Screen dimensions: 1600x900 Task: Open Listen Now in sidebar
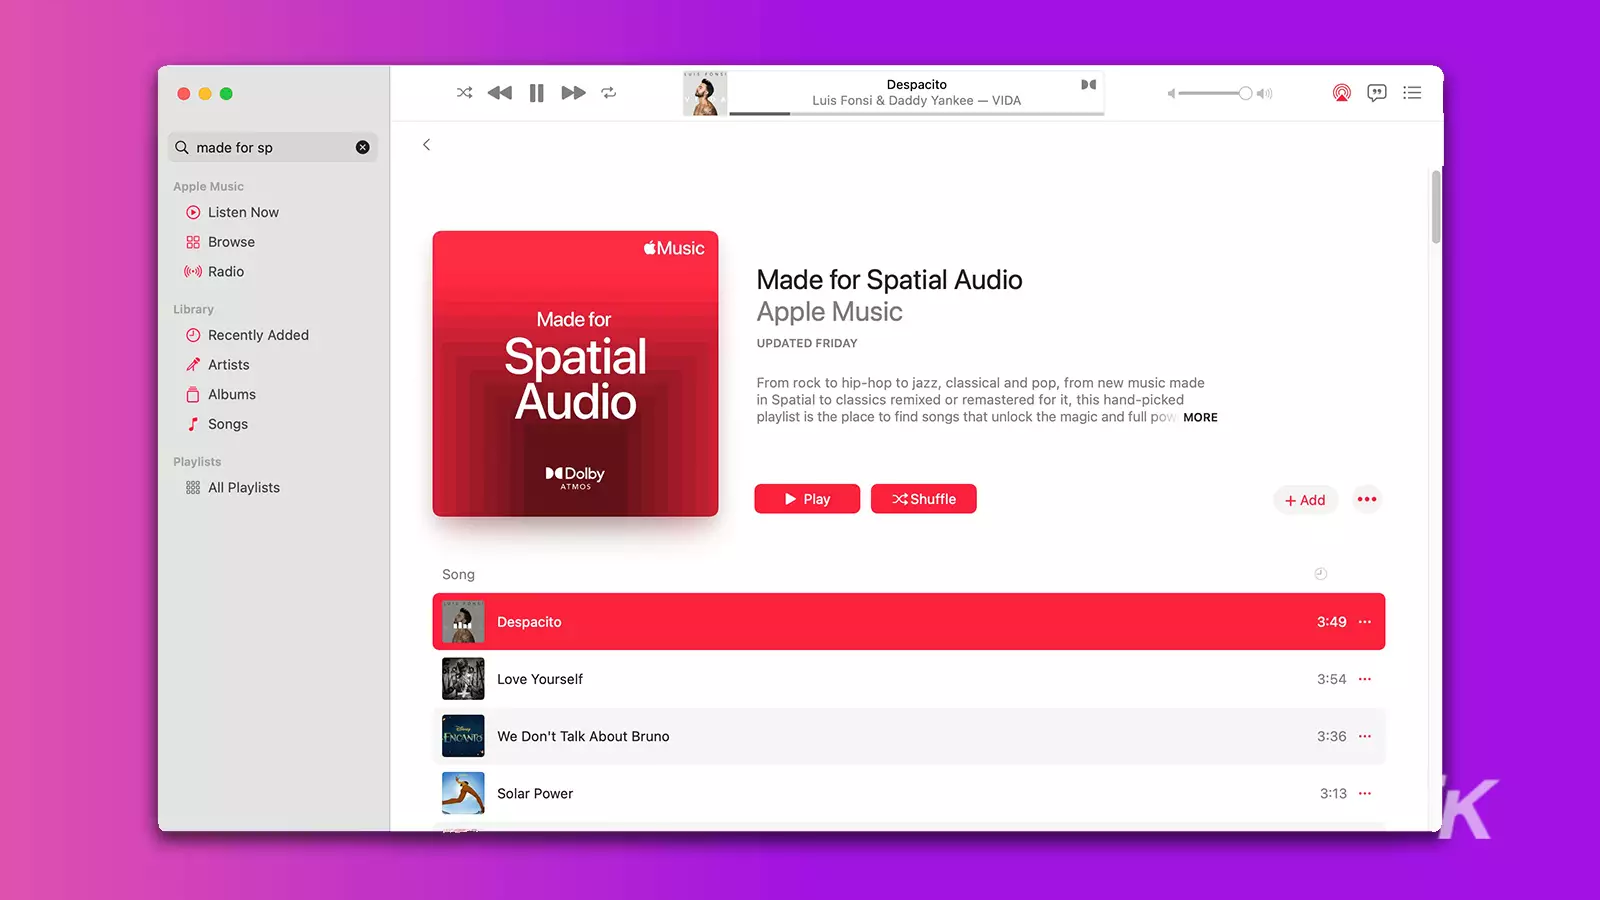tap(243, 212)
